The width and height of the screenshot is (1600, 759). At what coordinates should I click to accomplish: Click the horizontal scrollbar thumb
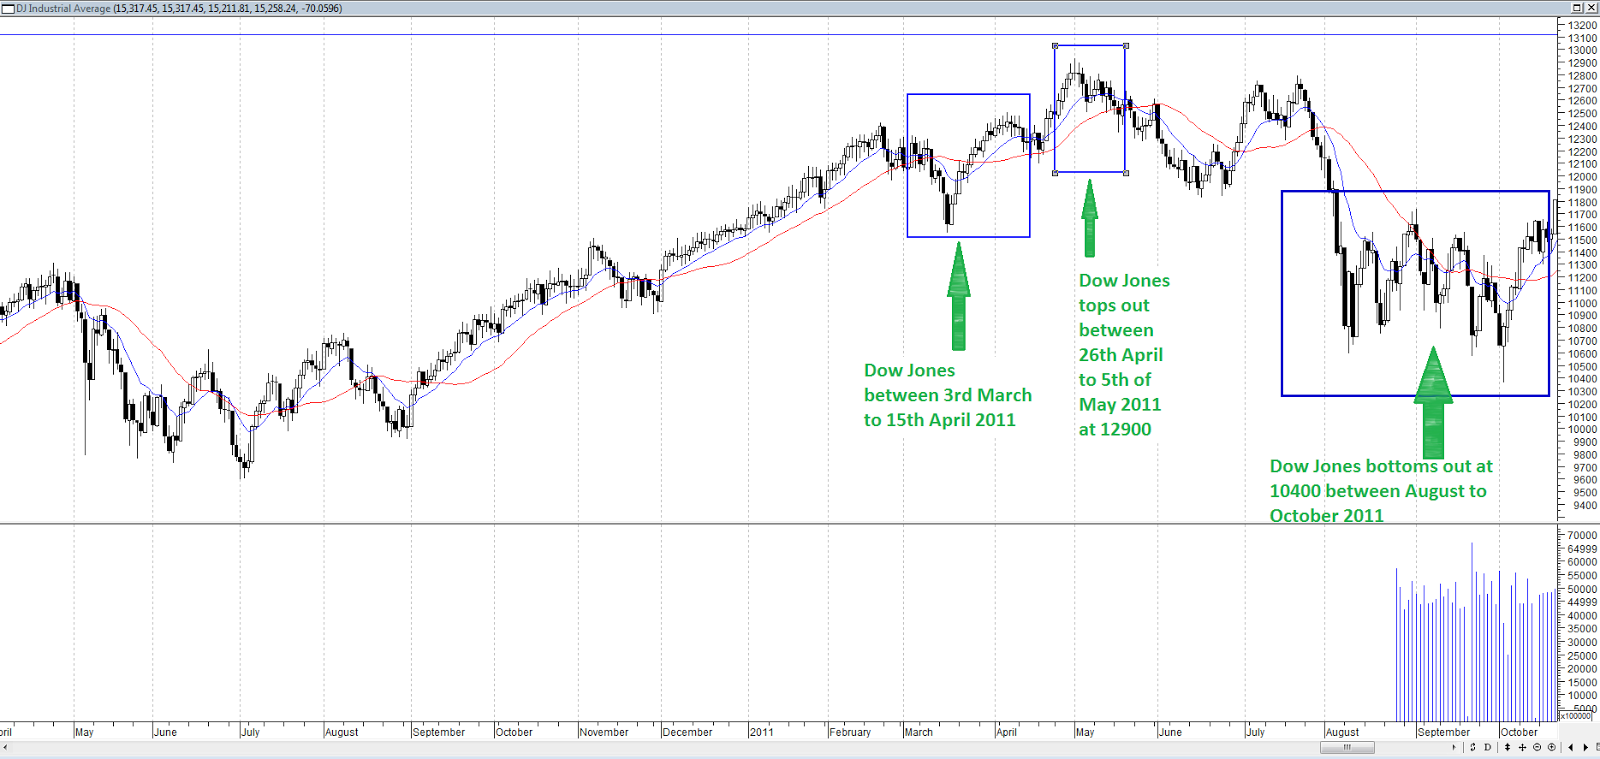[x=1347, y=747]
